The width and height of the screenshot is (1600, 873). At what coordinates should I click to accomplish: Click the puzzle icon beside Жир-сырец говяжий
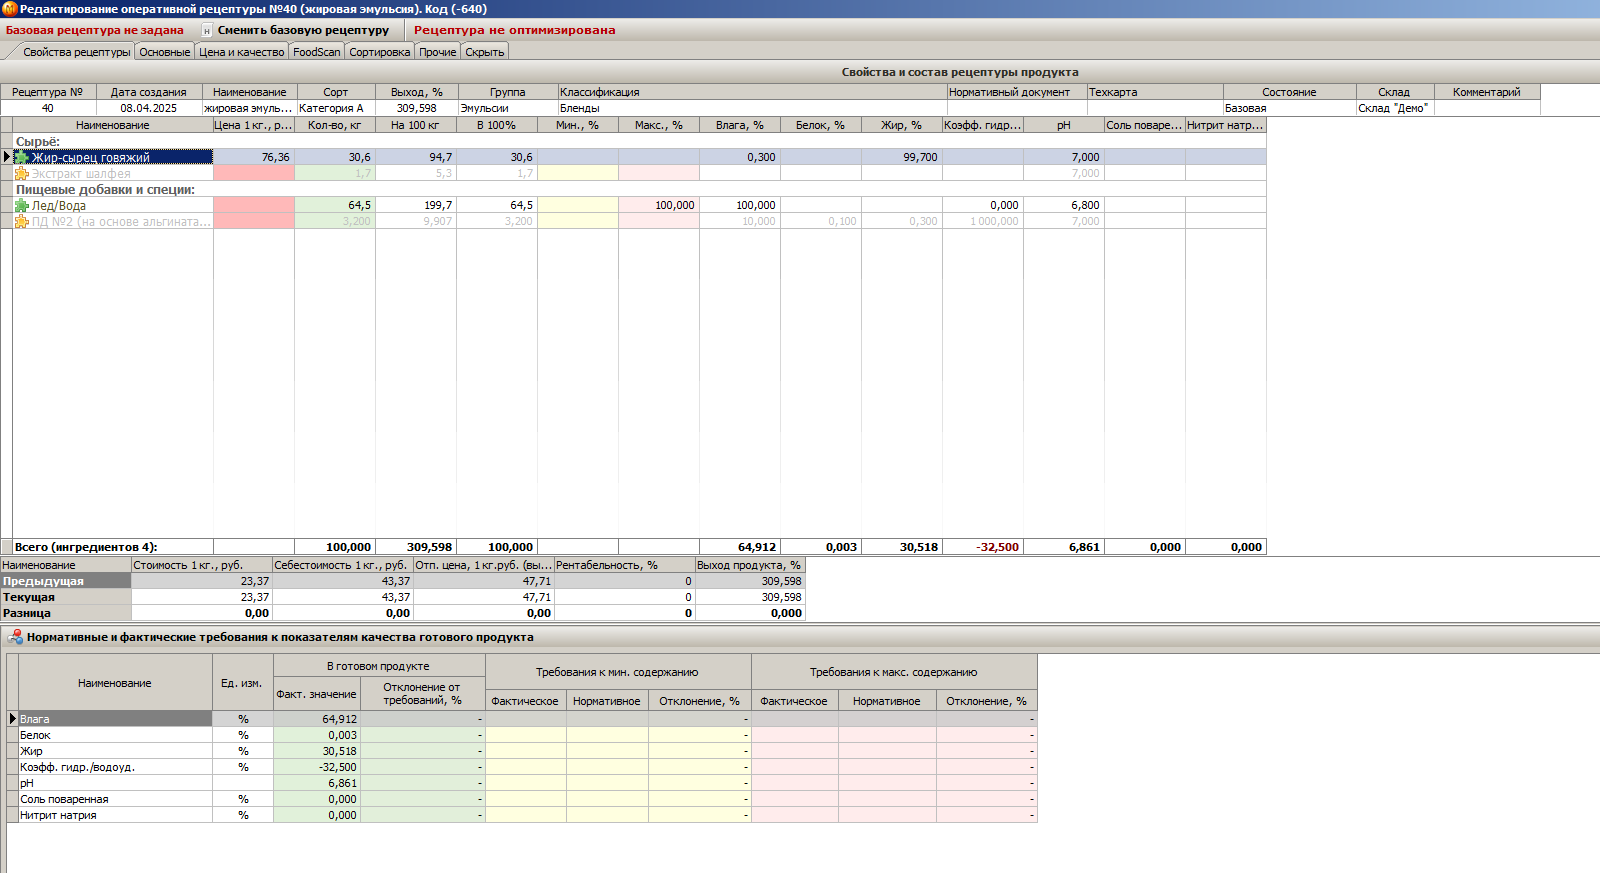point(22,157)
